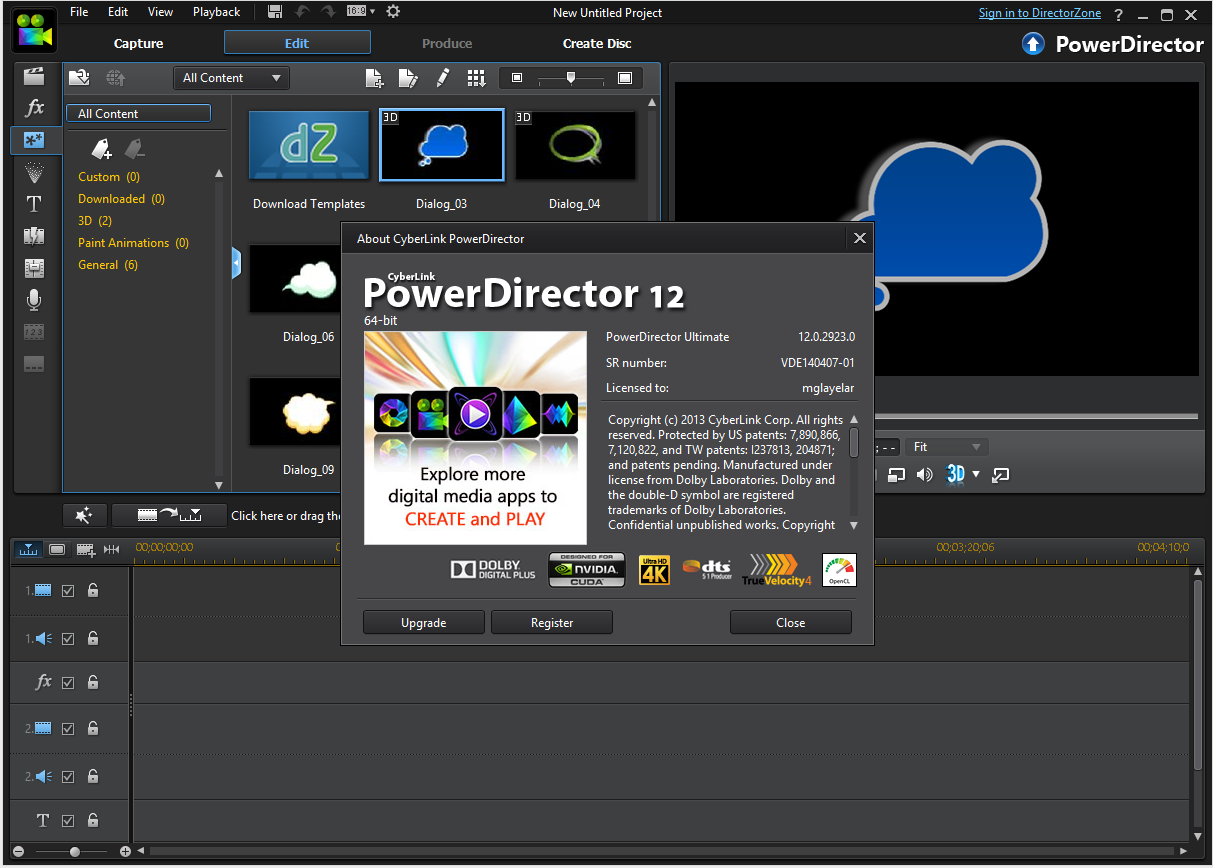Lock audio track 2 padlock
This screenshot has width=1213, height=868.
[93, 776]
